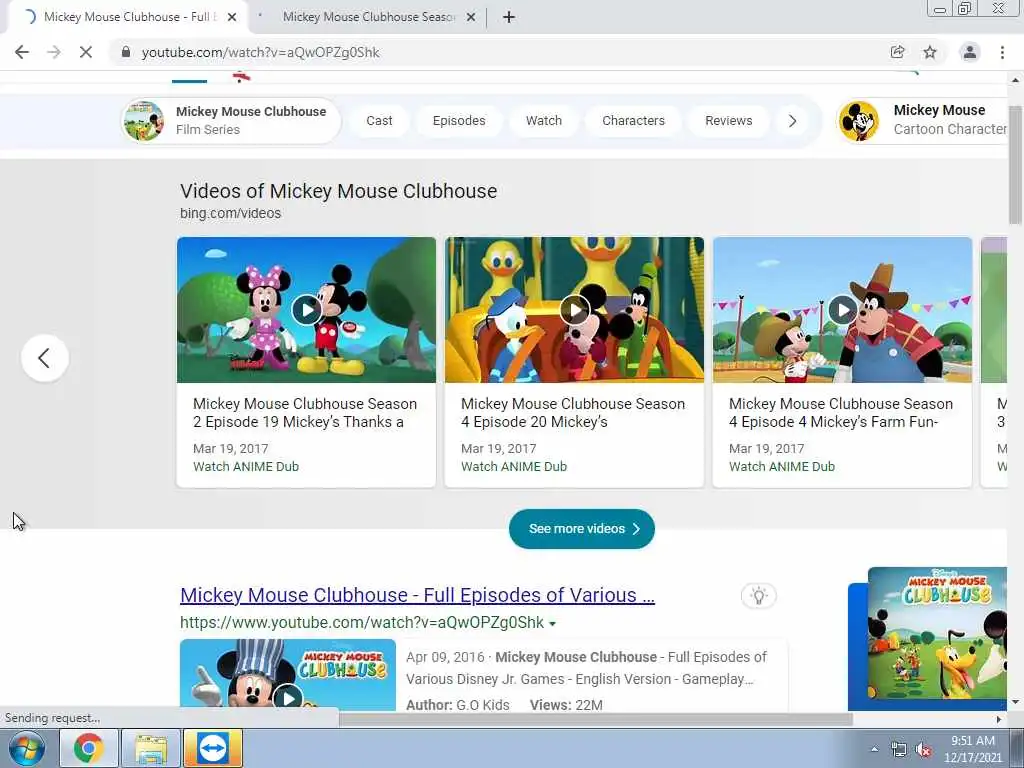The height and width of the screenshot is (768, 1024).
Task: Open the taskbar clock 9:51 AM
Action: click(973, 749)
